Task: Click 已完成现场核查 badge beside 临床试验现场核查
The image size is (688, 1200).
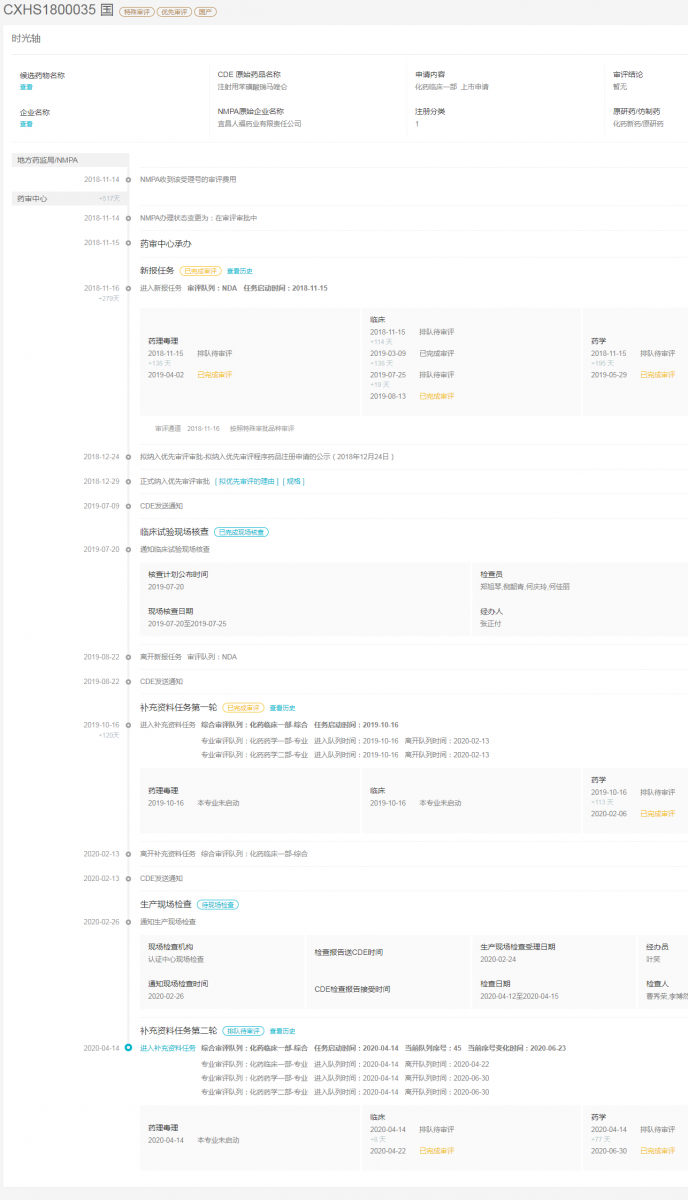Action: click(241, 532)
